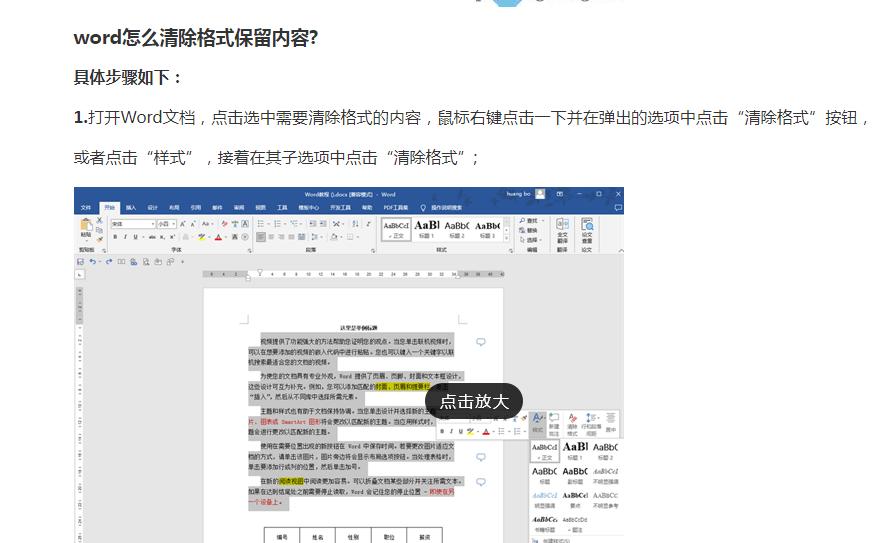Click the 全文翻译 icon
Viewport: 882px width, 543px height.
click(562, 230)
